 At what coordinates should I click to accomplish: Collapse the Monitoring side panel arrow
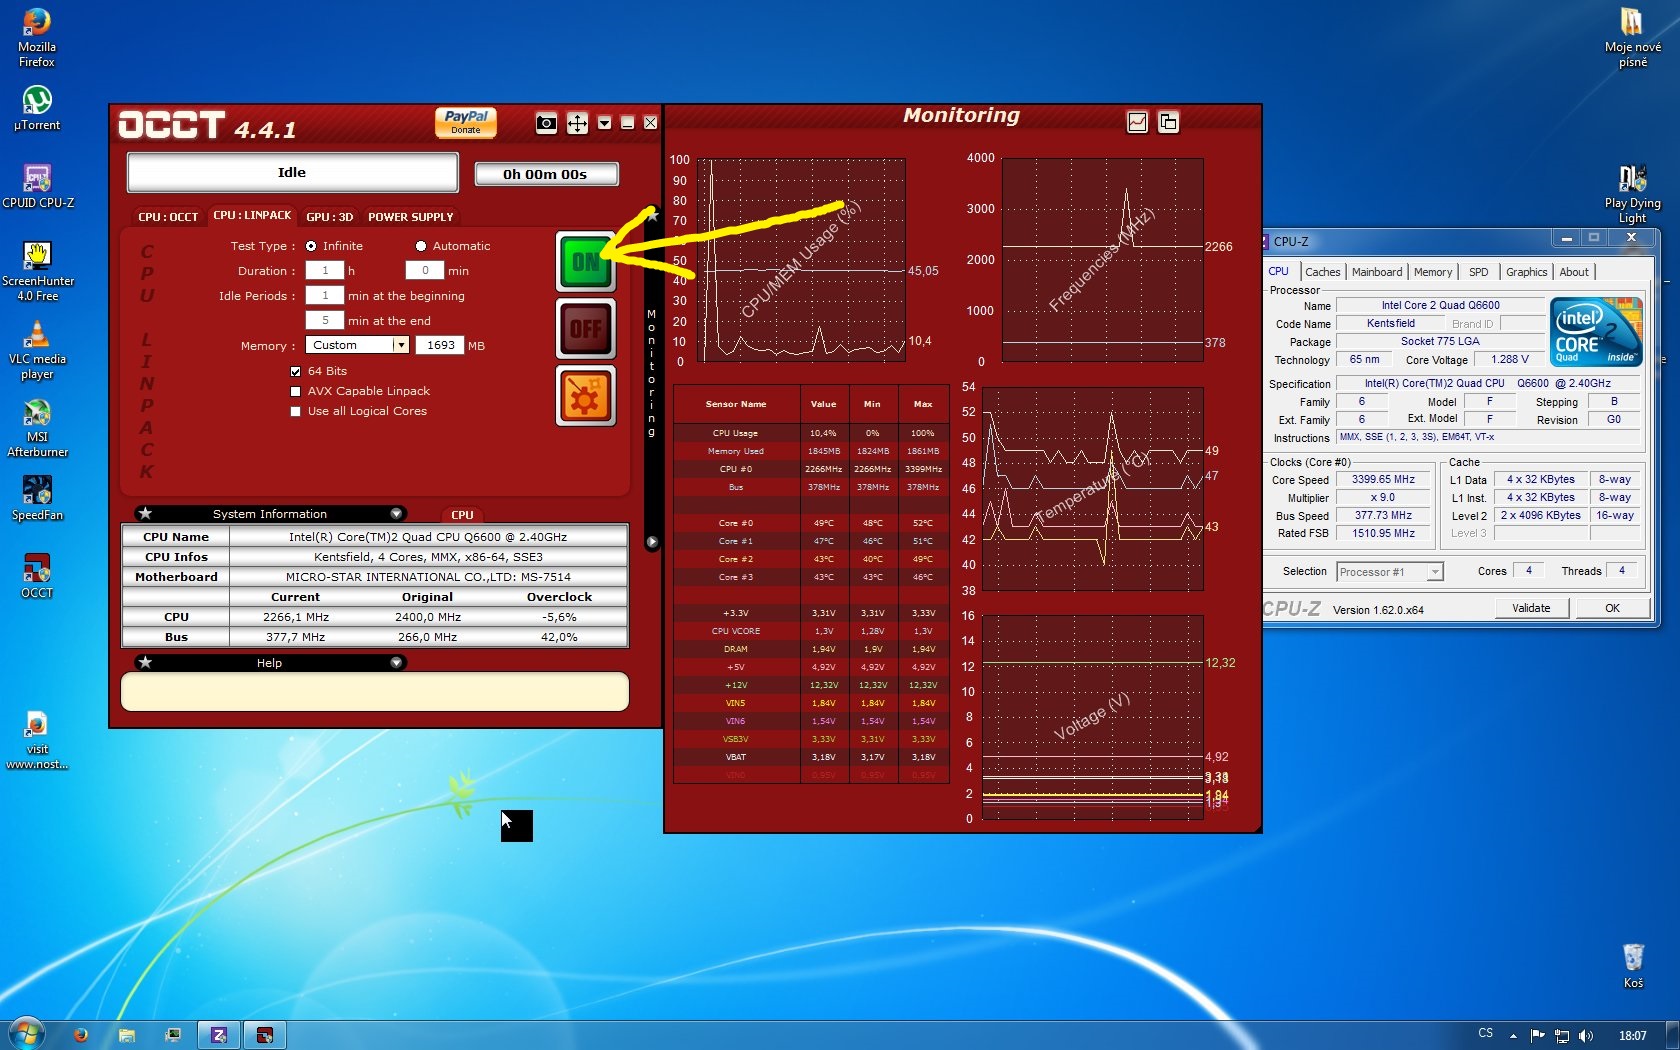(x=652, y=542)
